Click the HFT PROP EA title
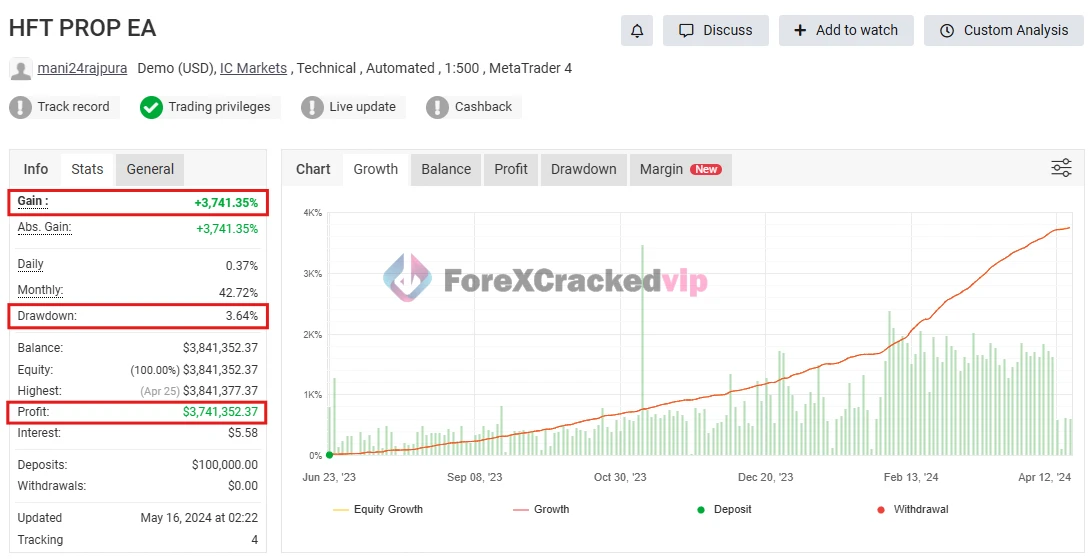 [82, 28]
